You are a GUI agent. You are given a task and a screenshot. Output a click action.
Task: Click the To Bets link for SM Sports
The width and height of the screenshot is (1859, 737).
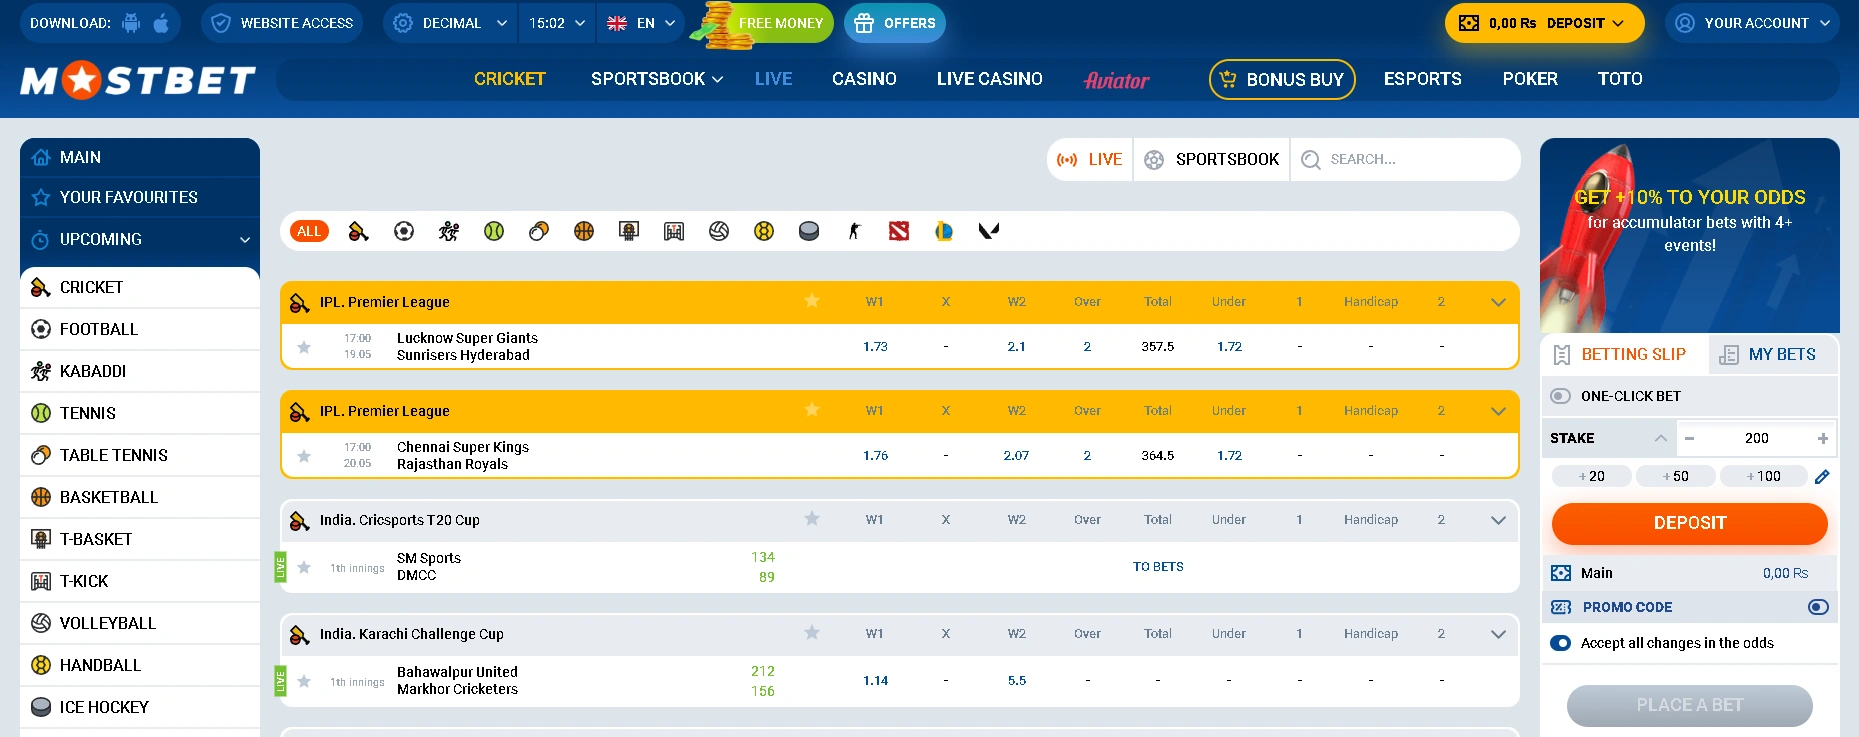[1158, 567]
